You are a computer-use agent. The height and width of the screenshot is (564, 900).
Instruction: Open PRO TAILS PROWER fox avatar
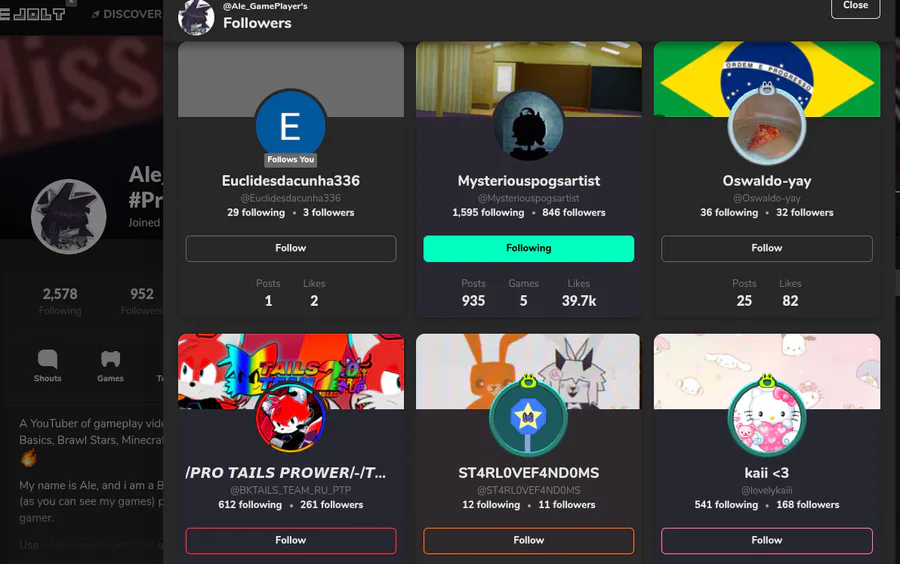point(290,419)
